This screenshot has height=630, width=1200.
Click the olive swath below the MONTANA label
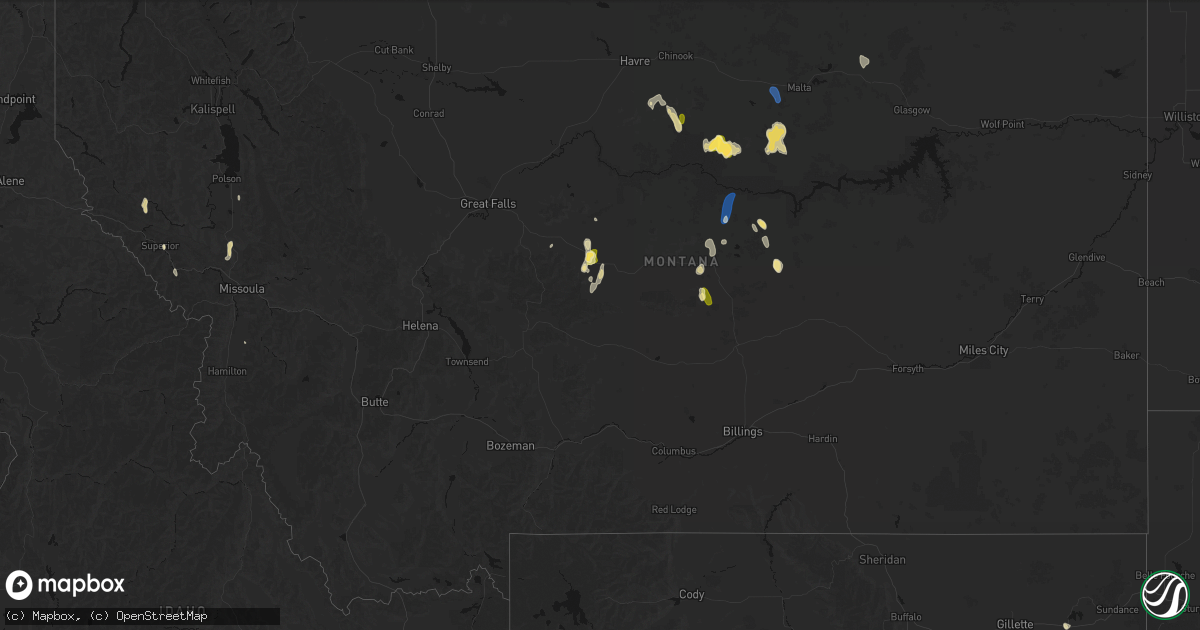pos(706,296)
